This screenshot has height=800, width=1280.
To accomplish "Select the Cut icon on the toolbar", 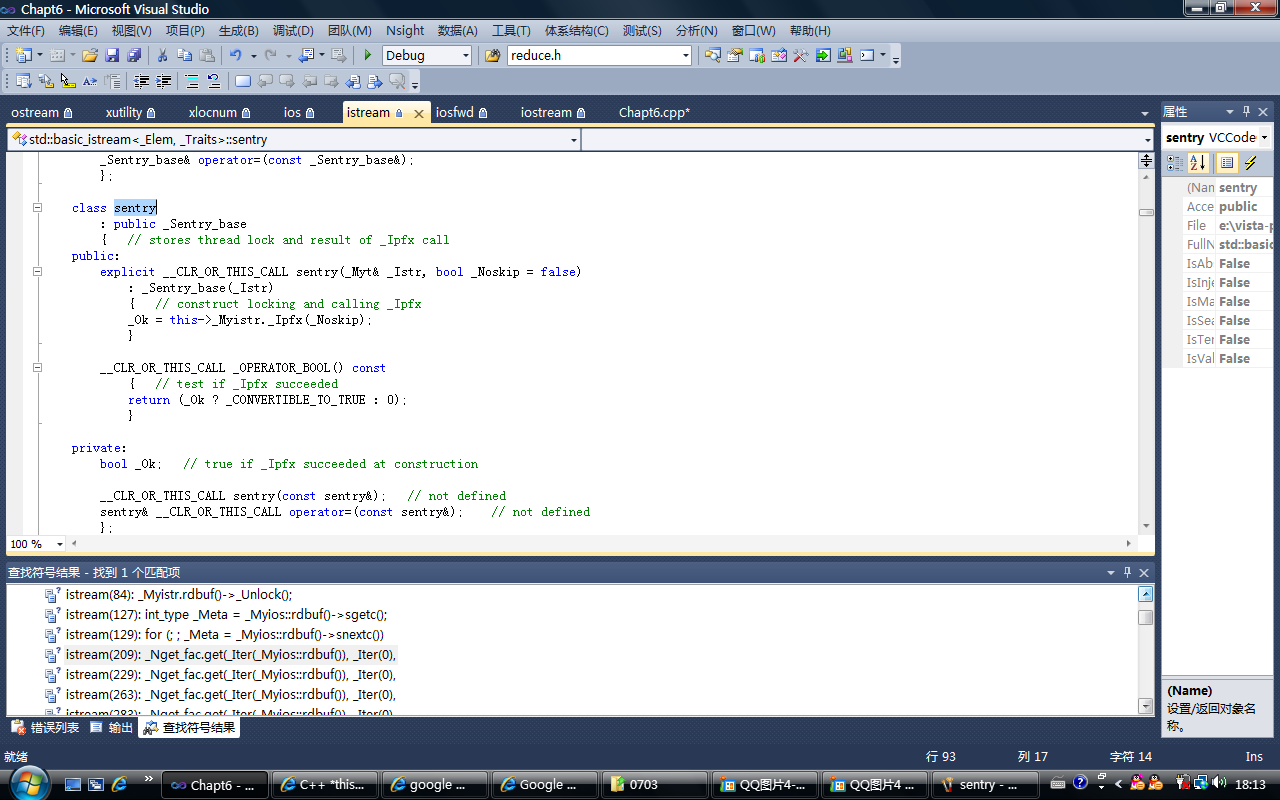I will tap(161, 55).
